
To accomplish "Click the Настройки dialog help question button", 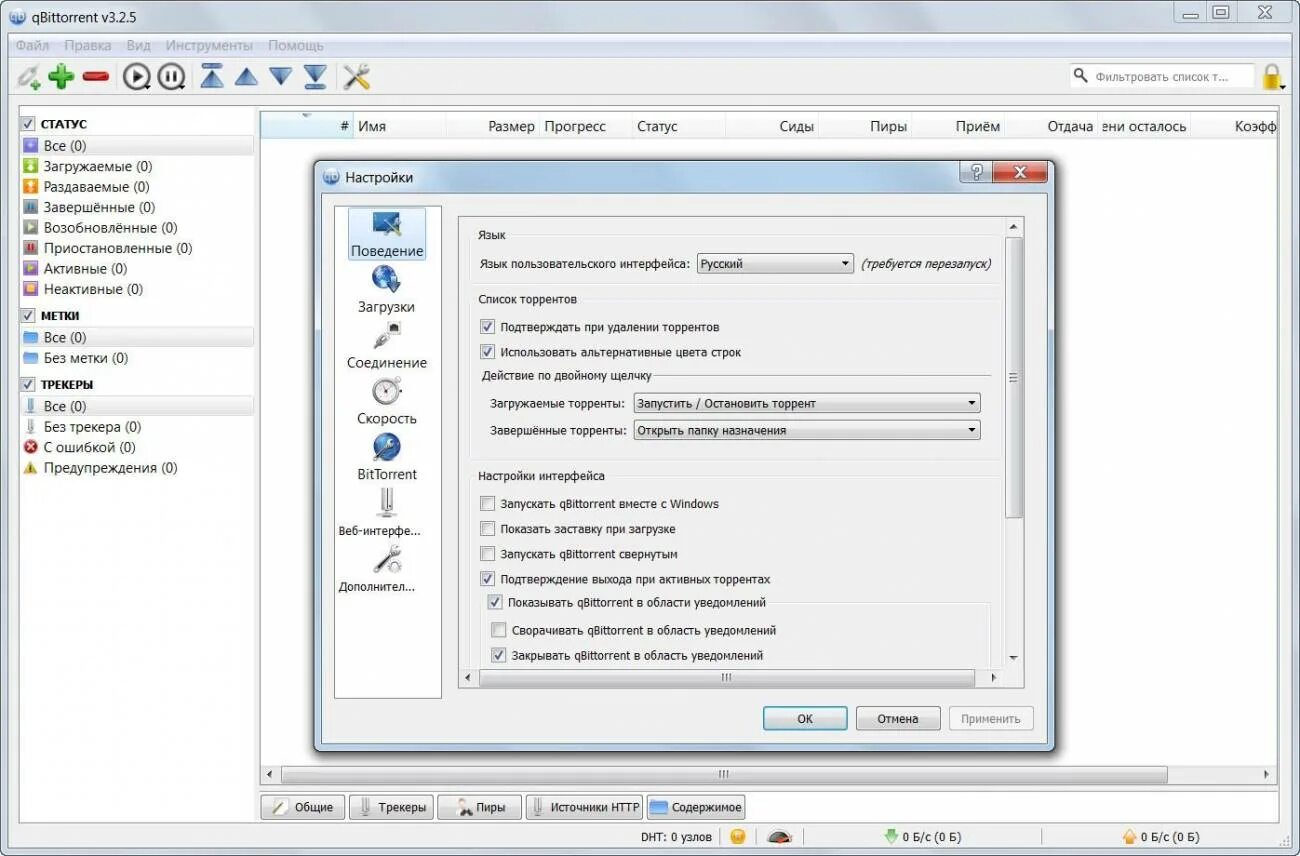I will coord(976,172).
